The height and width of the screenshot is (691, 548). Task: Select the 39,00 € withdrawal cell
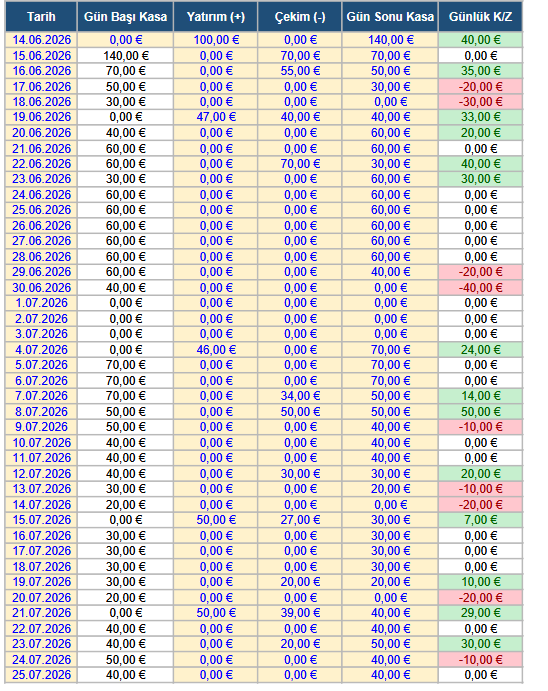300,613
